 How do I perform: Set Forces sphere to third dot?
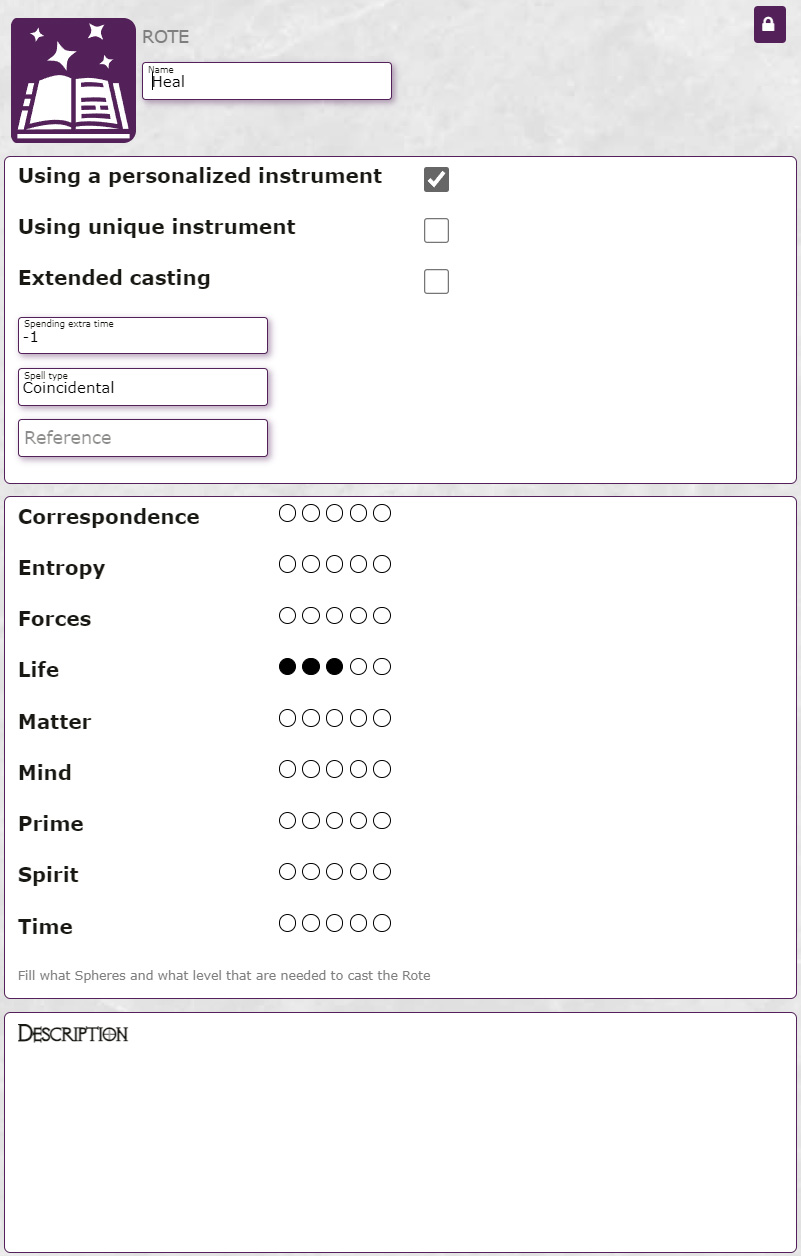tap(335, 615)
